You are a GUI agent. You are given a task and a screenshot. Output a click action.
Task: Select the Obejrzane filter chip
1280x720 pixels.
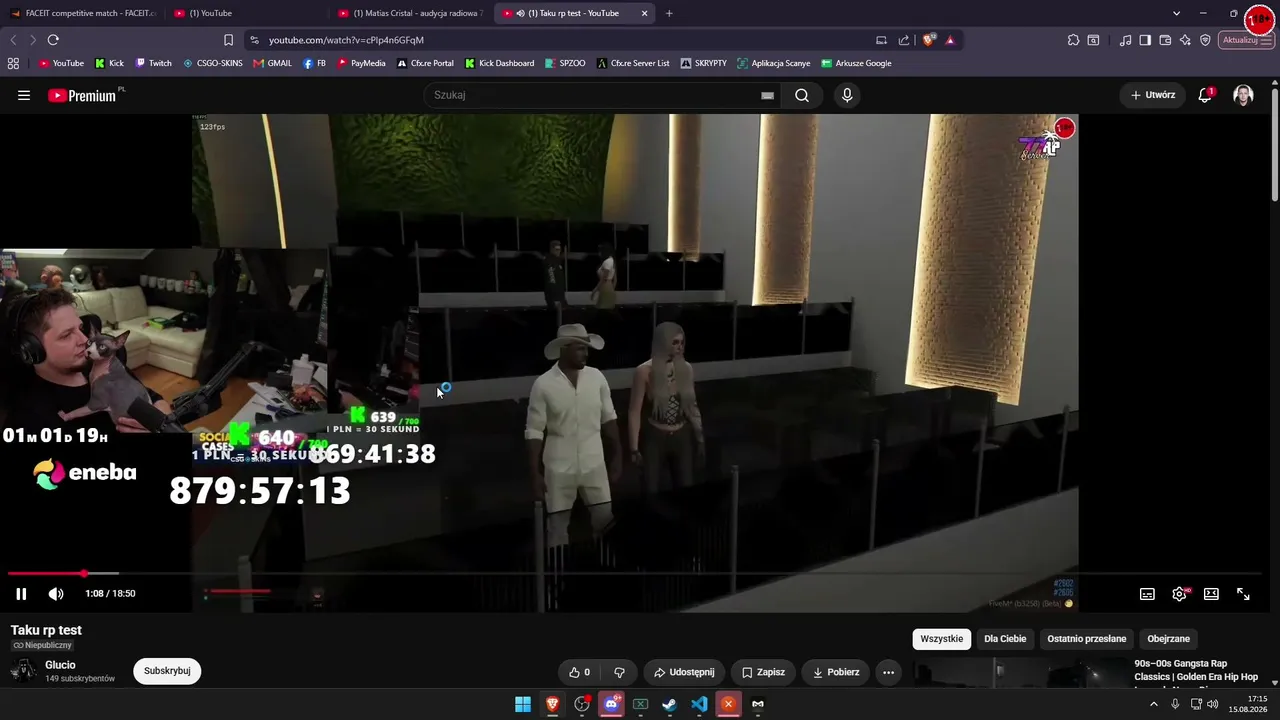point(1168,639)
